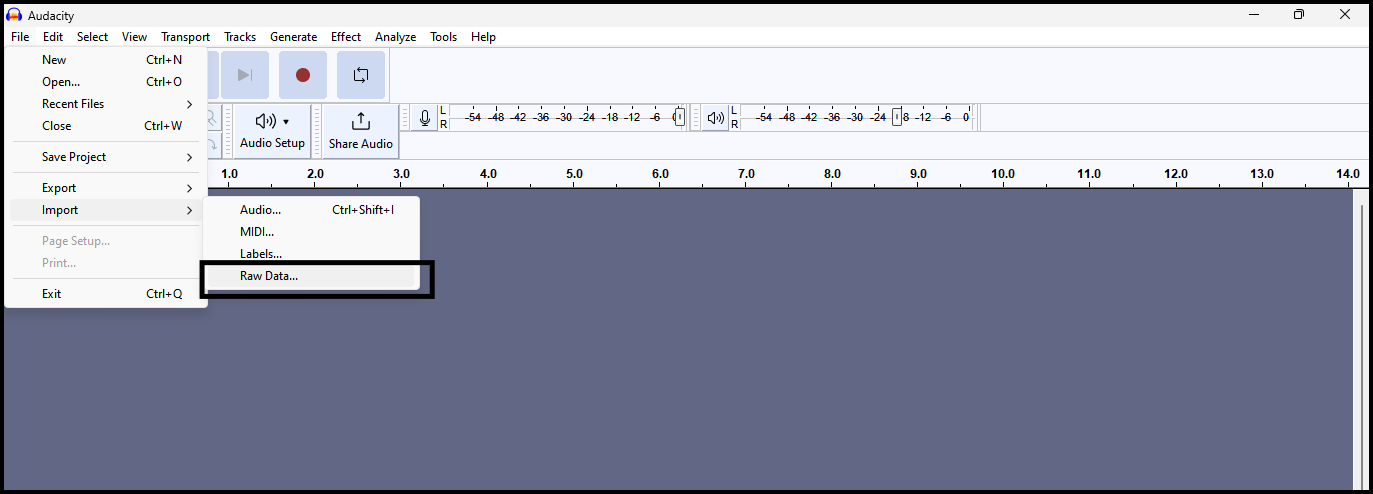Click the Record button
This screenshot has width=1373, height=494.
click(x=302, y=75)
